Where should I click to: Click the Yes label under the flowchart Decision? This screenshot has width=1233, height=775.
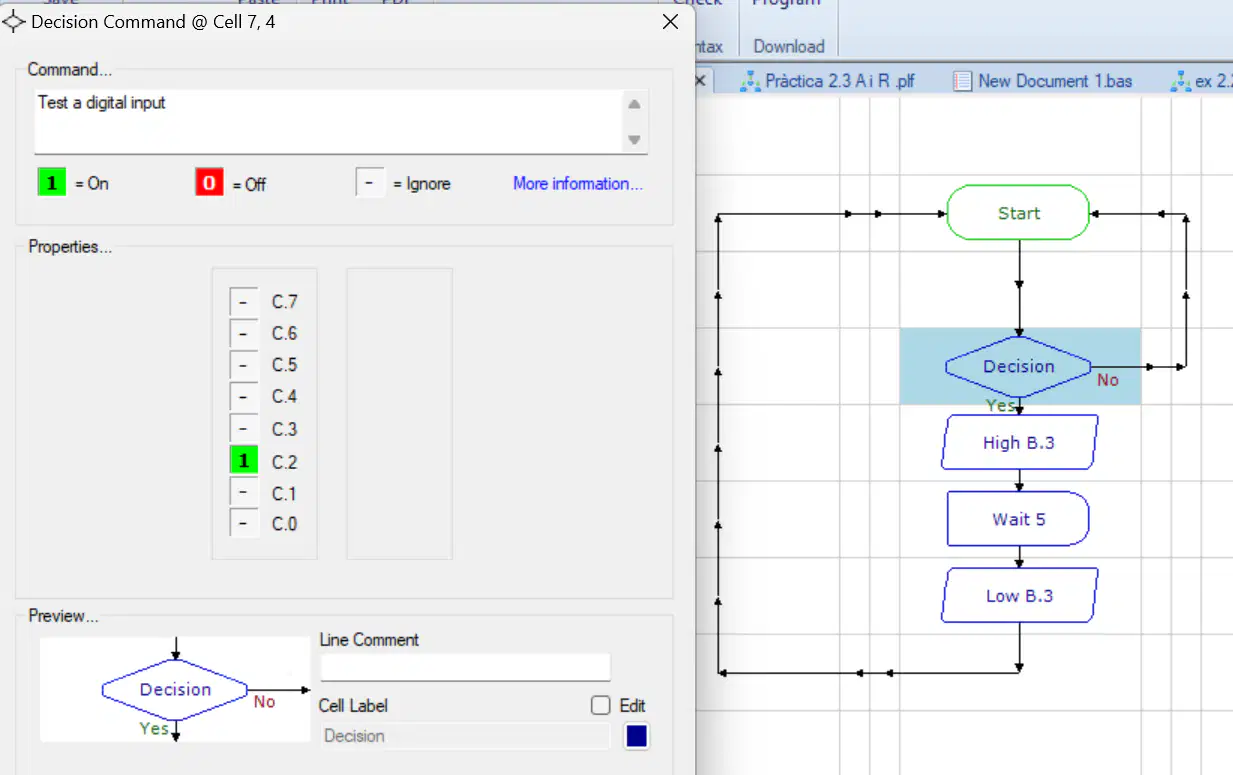pyautogui.click(x=1000, y=405)
